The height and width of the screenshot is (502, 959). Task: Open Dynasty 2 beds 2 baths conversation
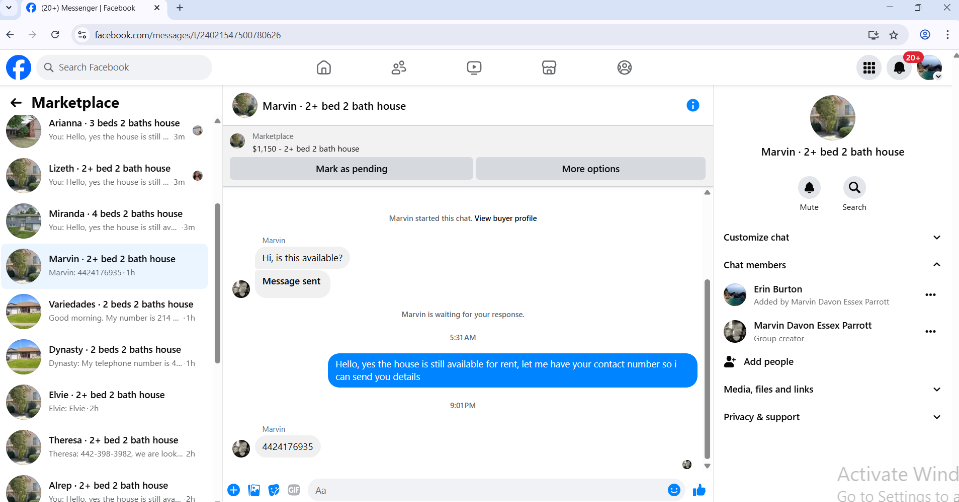click(x=105, y=356)
